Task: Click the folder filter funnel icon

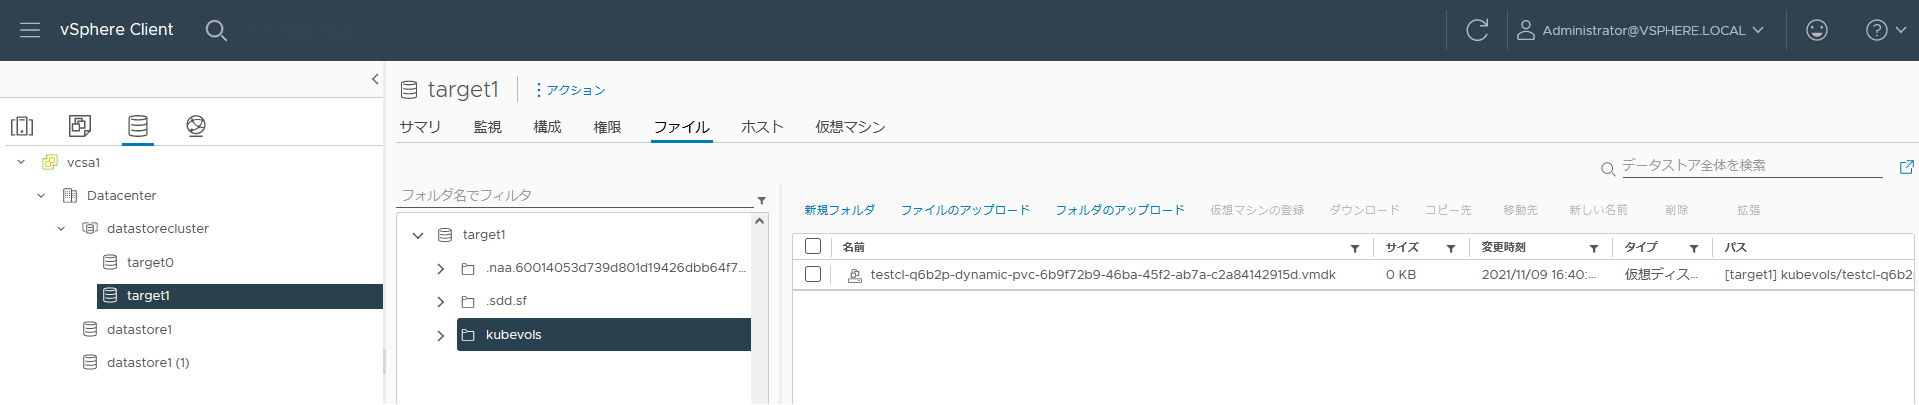Action: coord(761,200)
